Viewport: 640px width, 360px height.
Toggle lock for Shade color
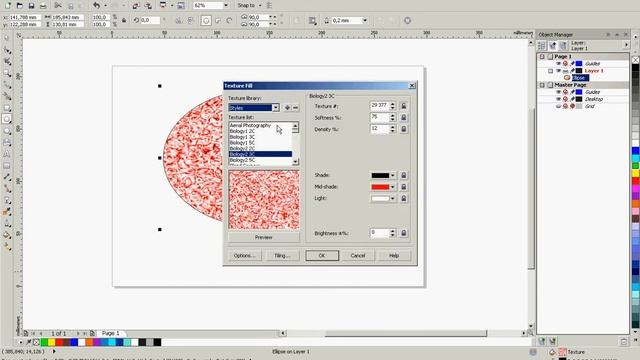pos(404,175)
